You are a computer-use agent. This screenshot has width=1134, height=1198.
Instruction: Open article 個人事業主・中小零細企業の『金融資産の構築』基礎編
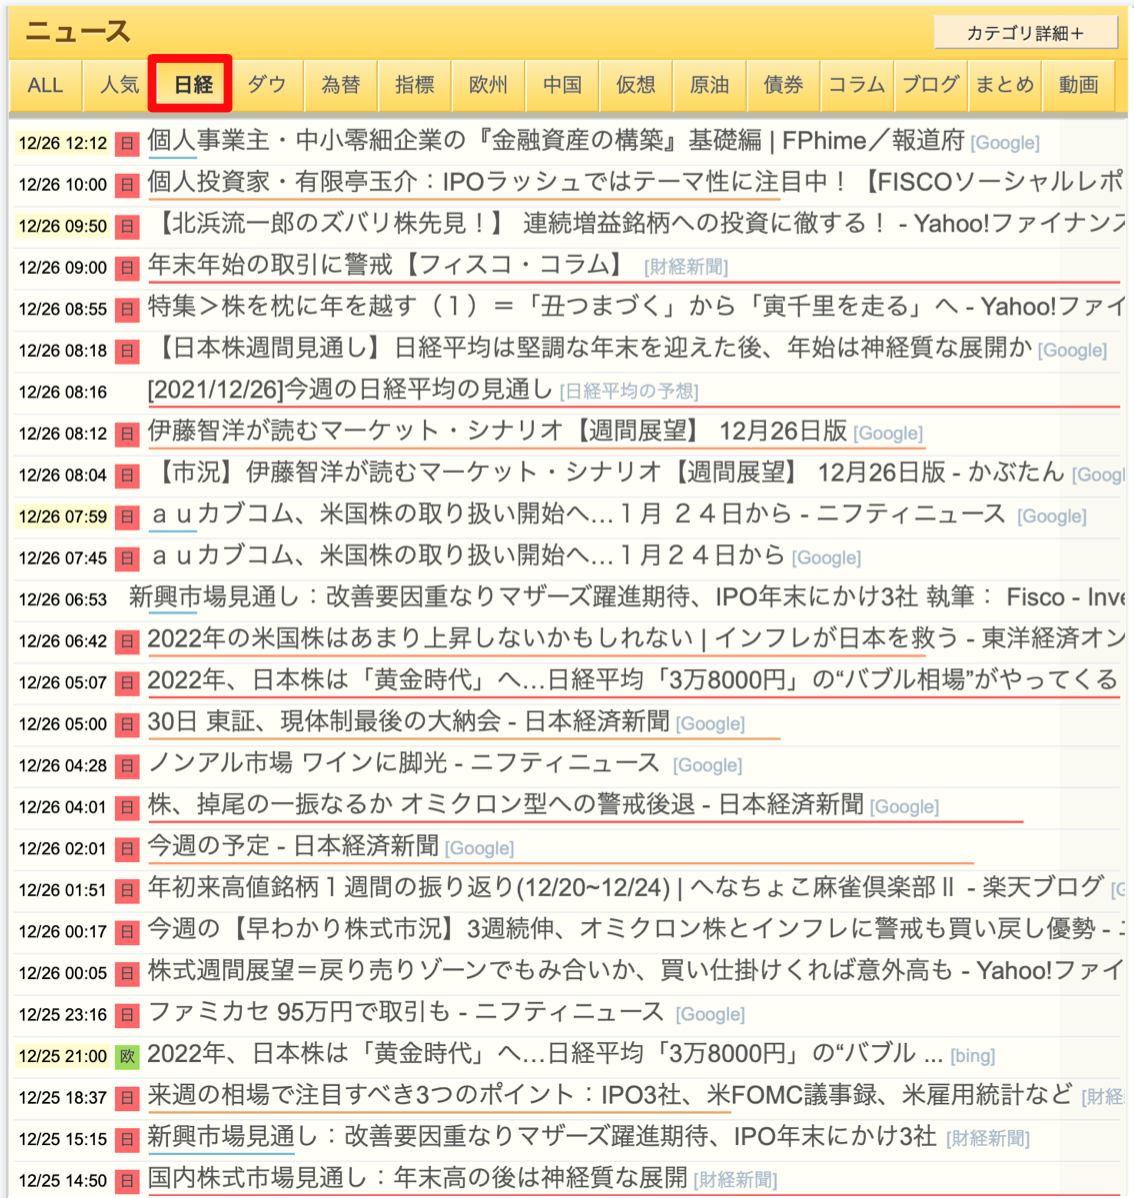coord(556,141)
